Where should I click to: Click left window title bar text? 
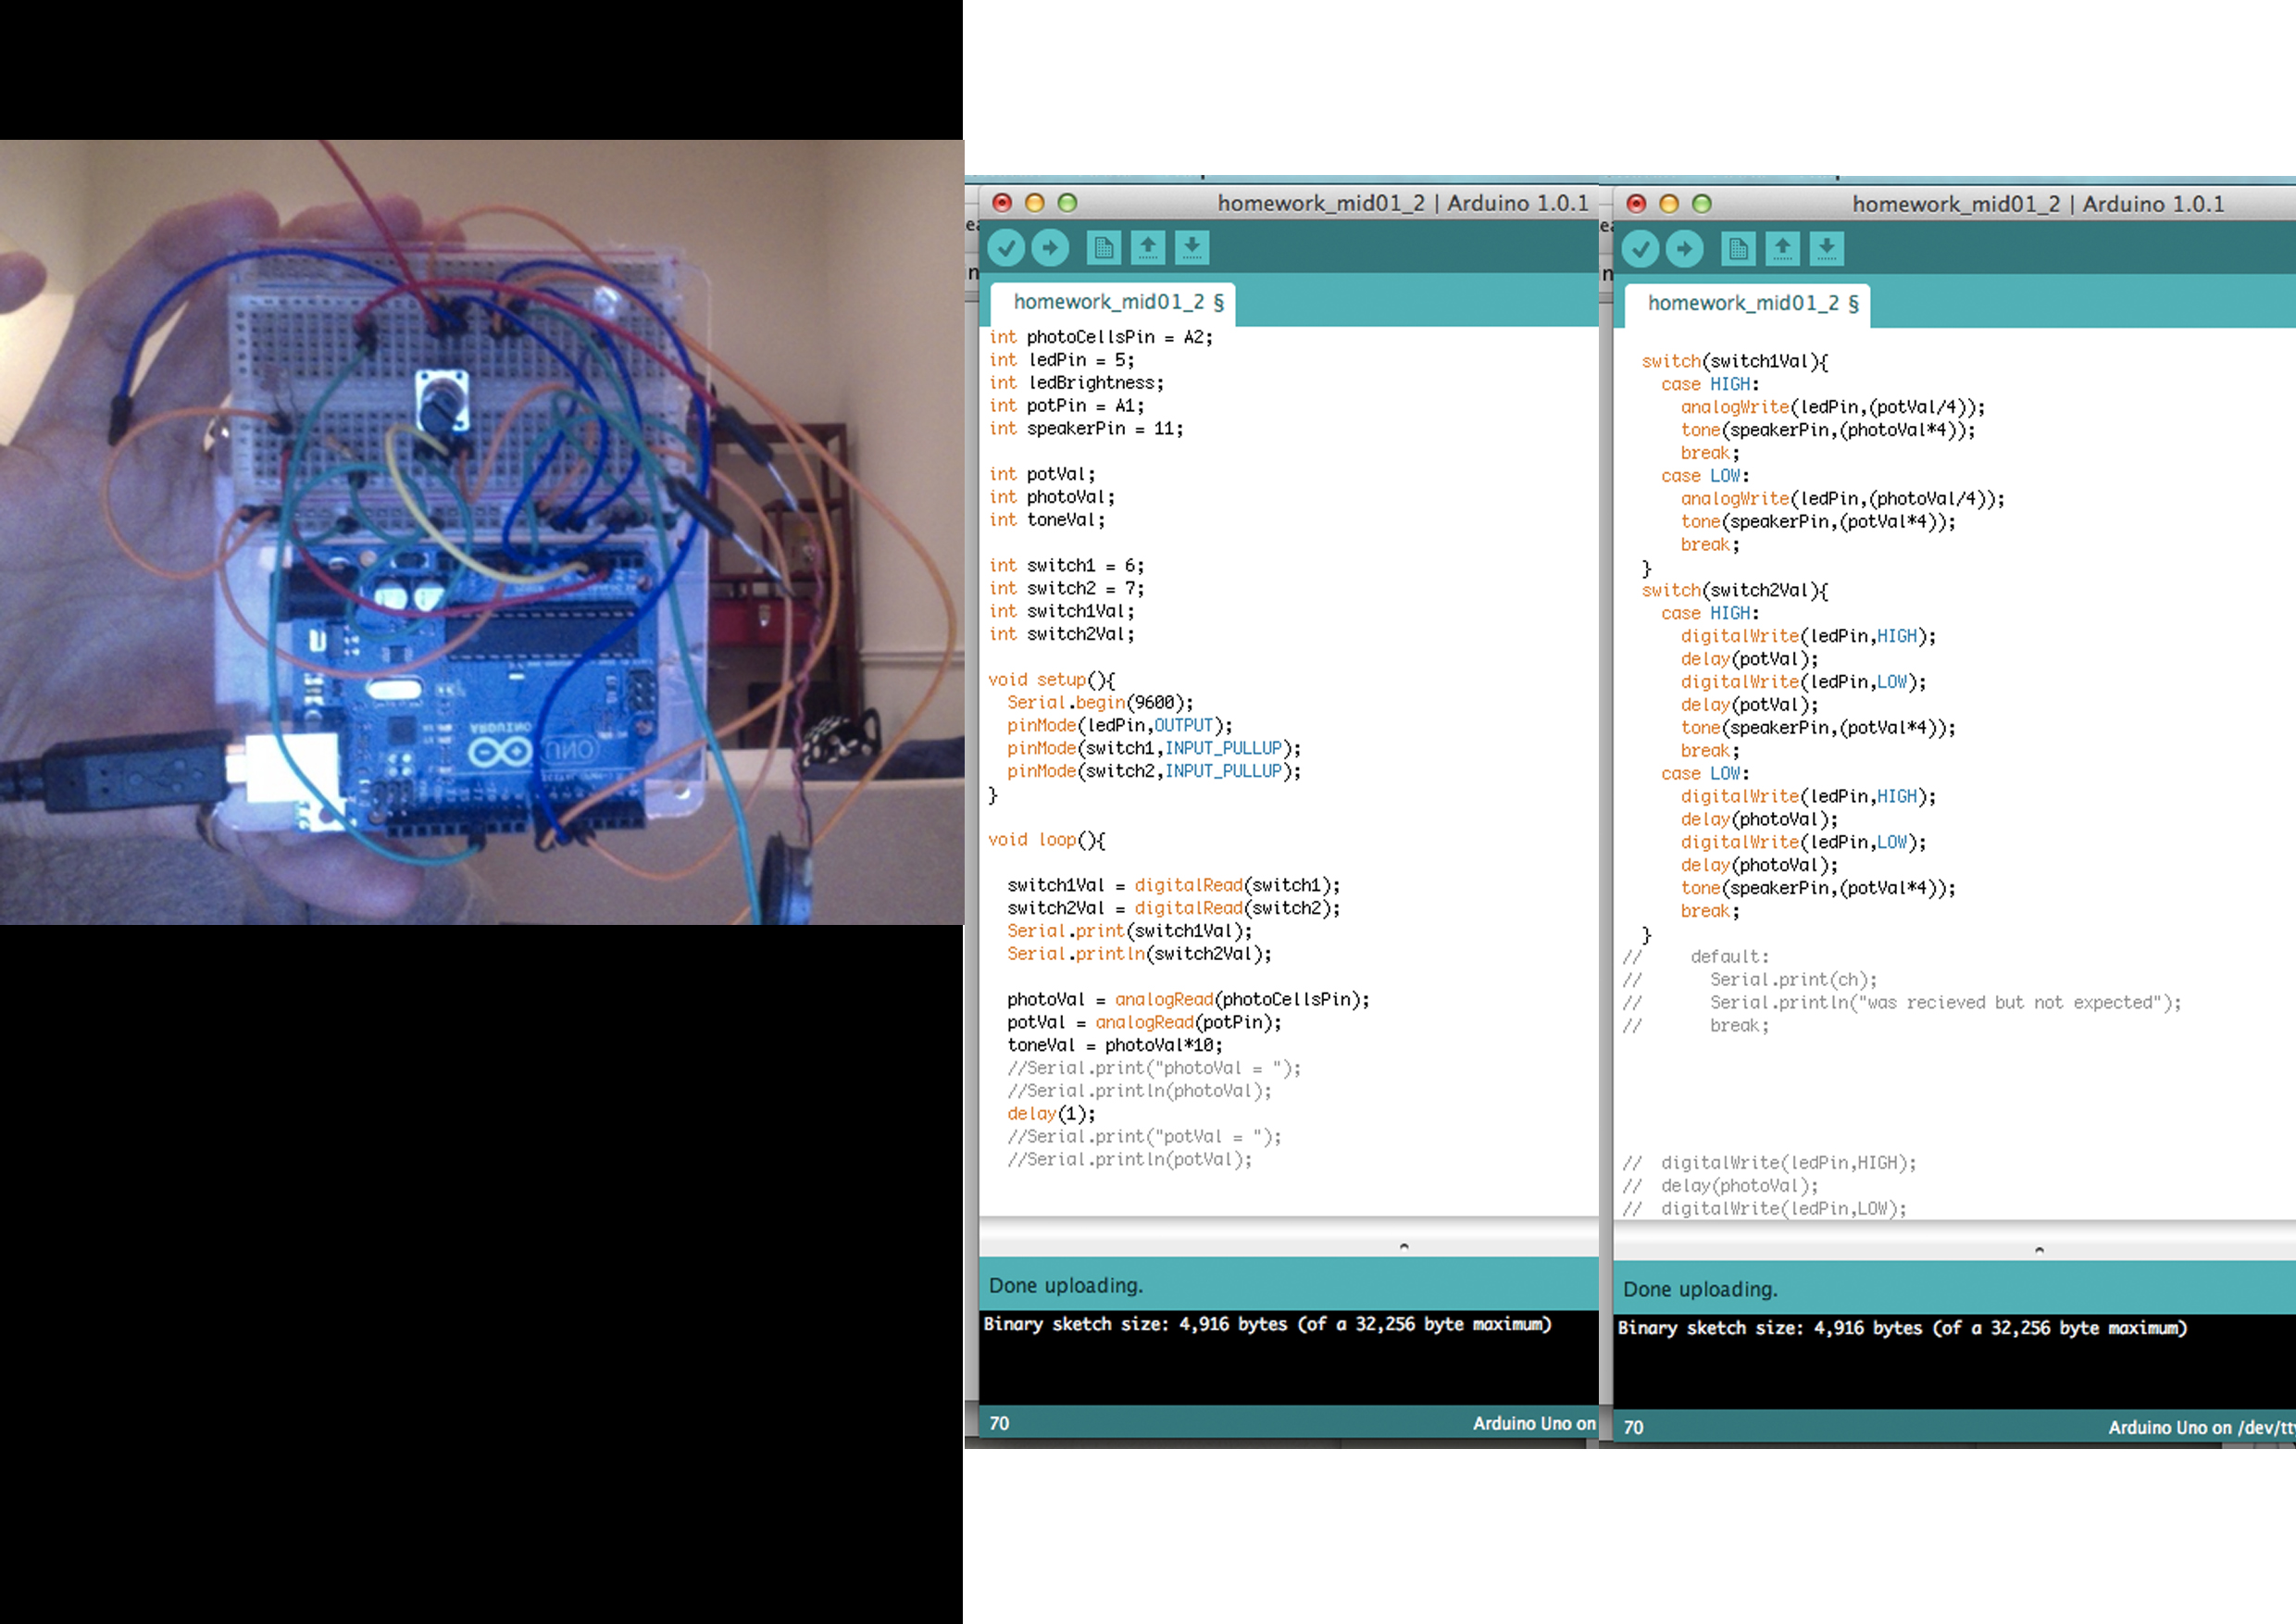point(1402,203)
